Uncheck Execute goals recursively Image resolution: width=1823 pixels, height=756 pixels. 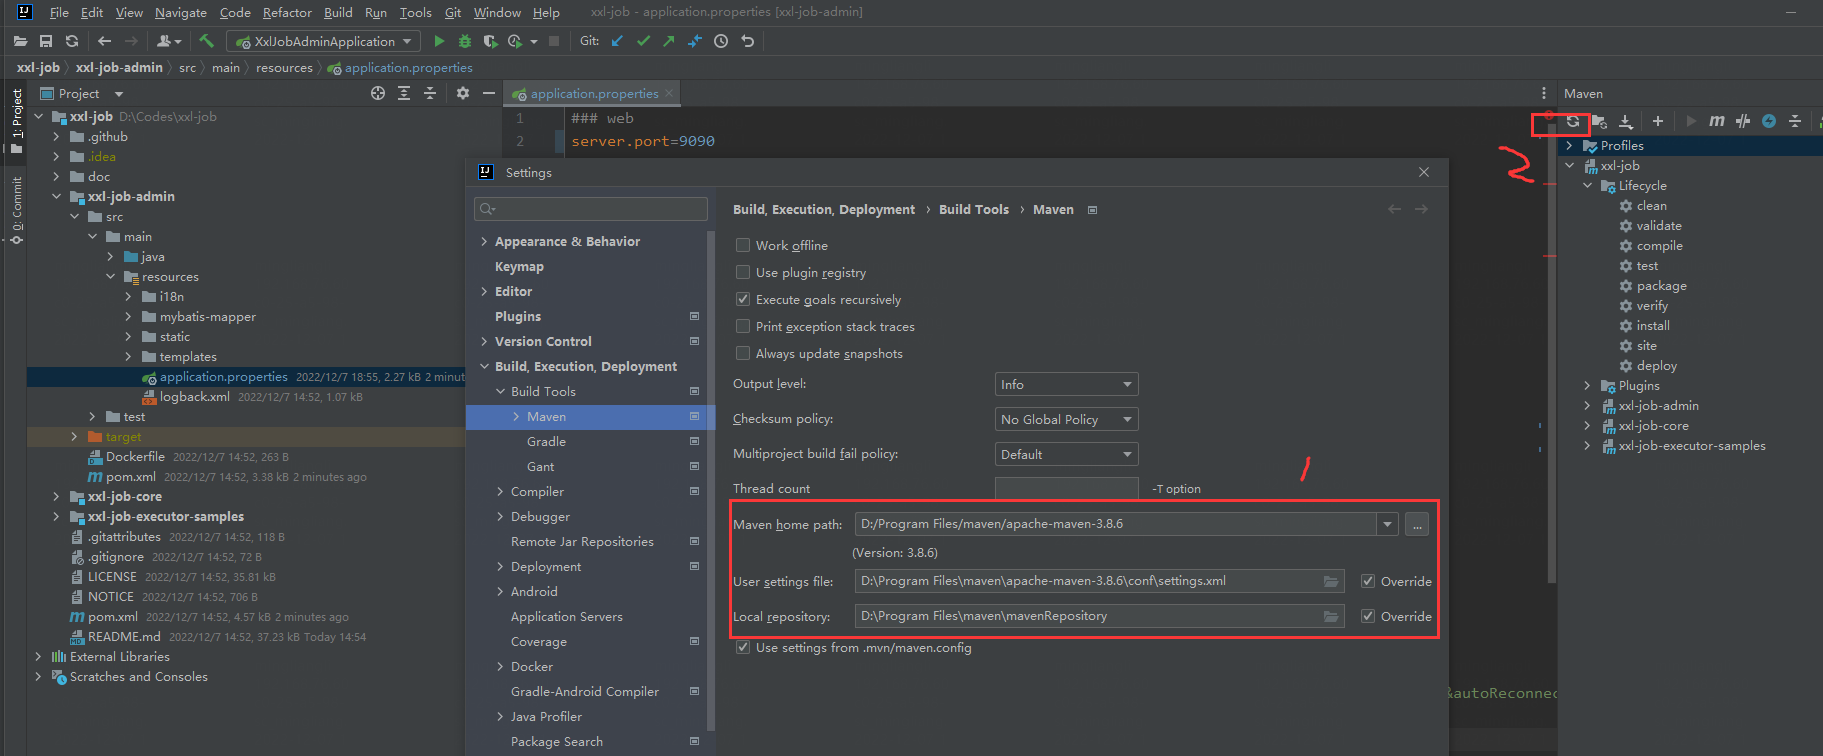[x=743, y=299]
